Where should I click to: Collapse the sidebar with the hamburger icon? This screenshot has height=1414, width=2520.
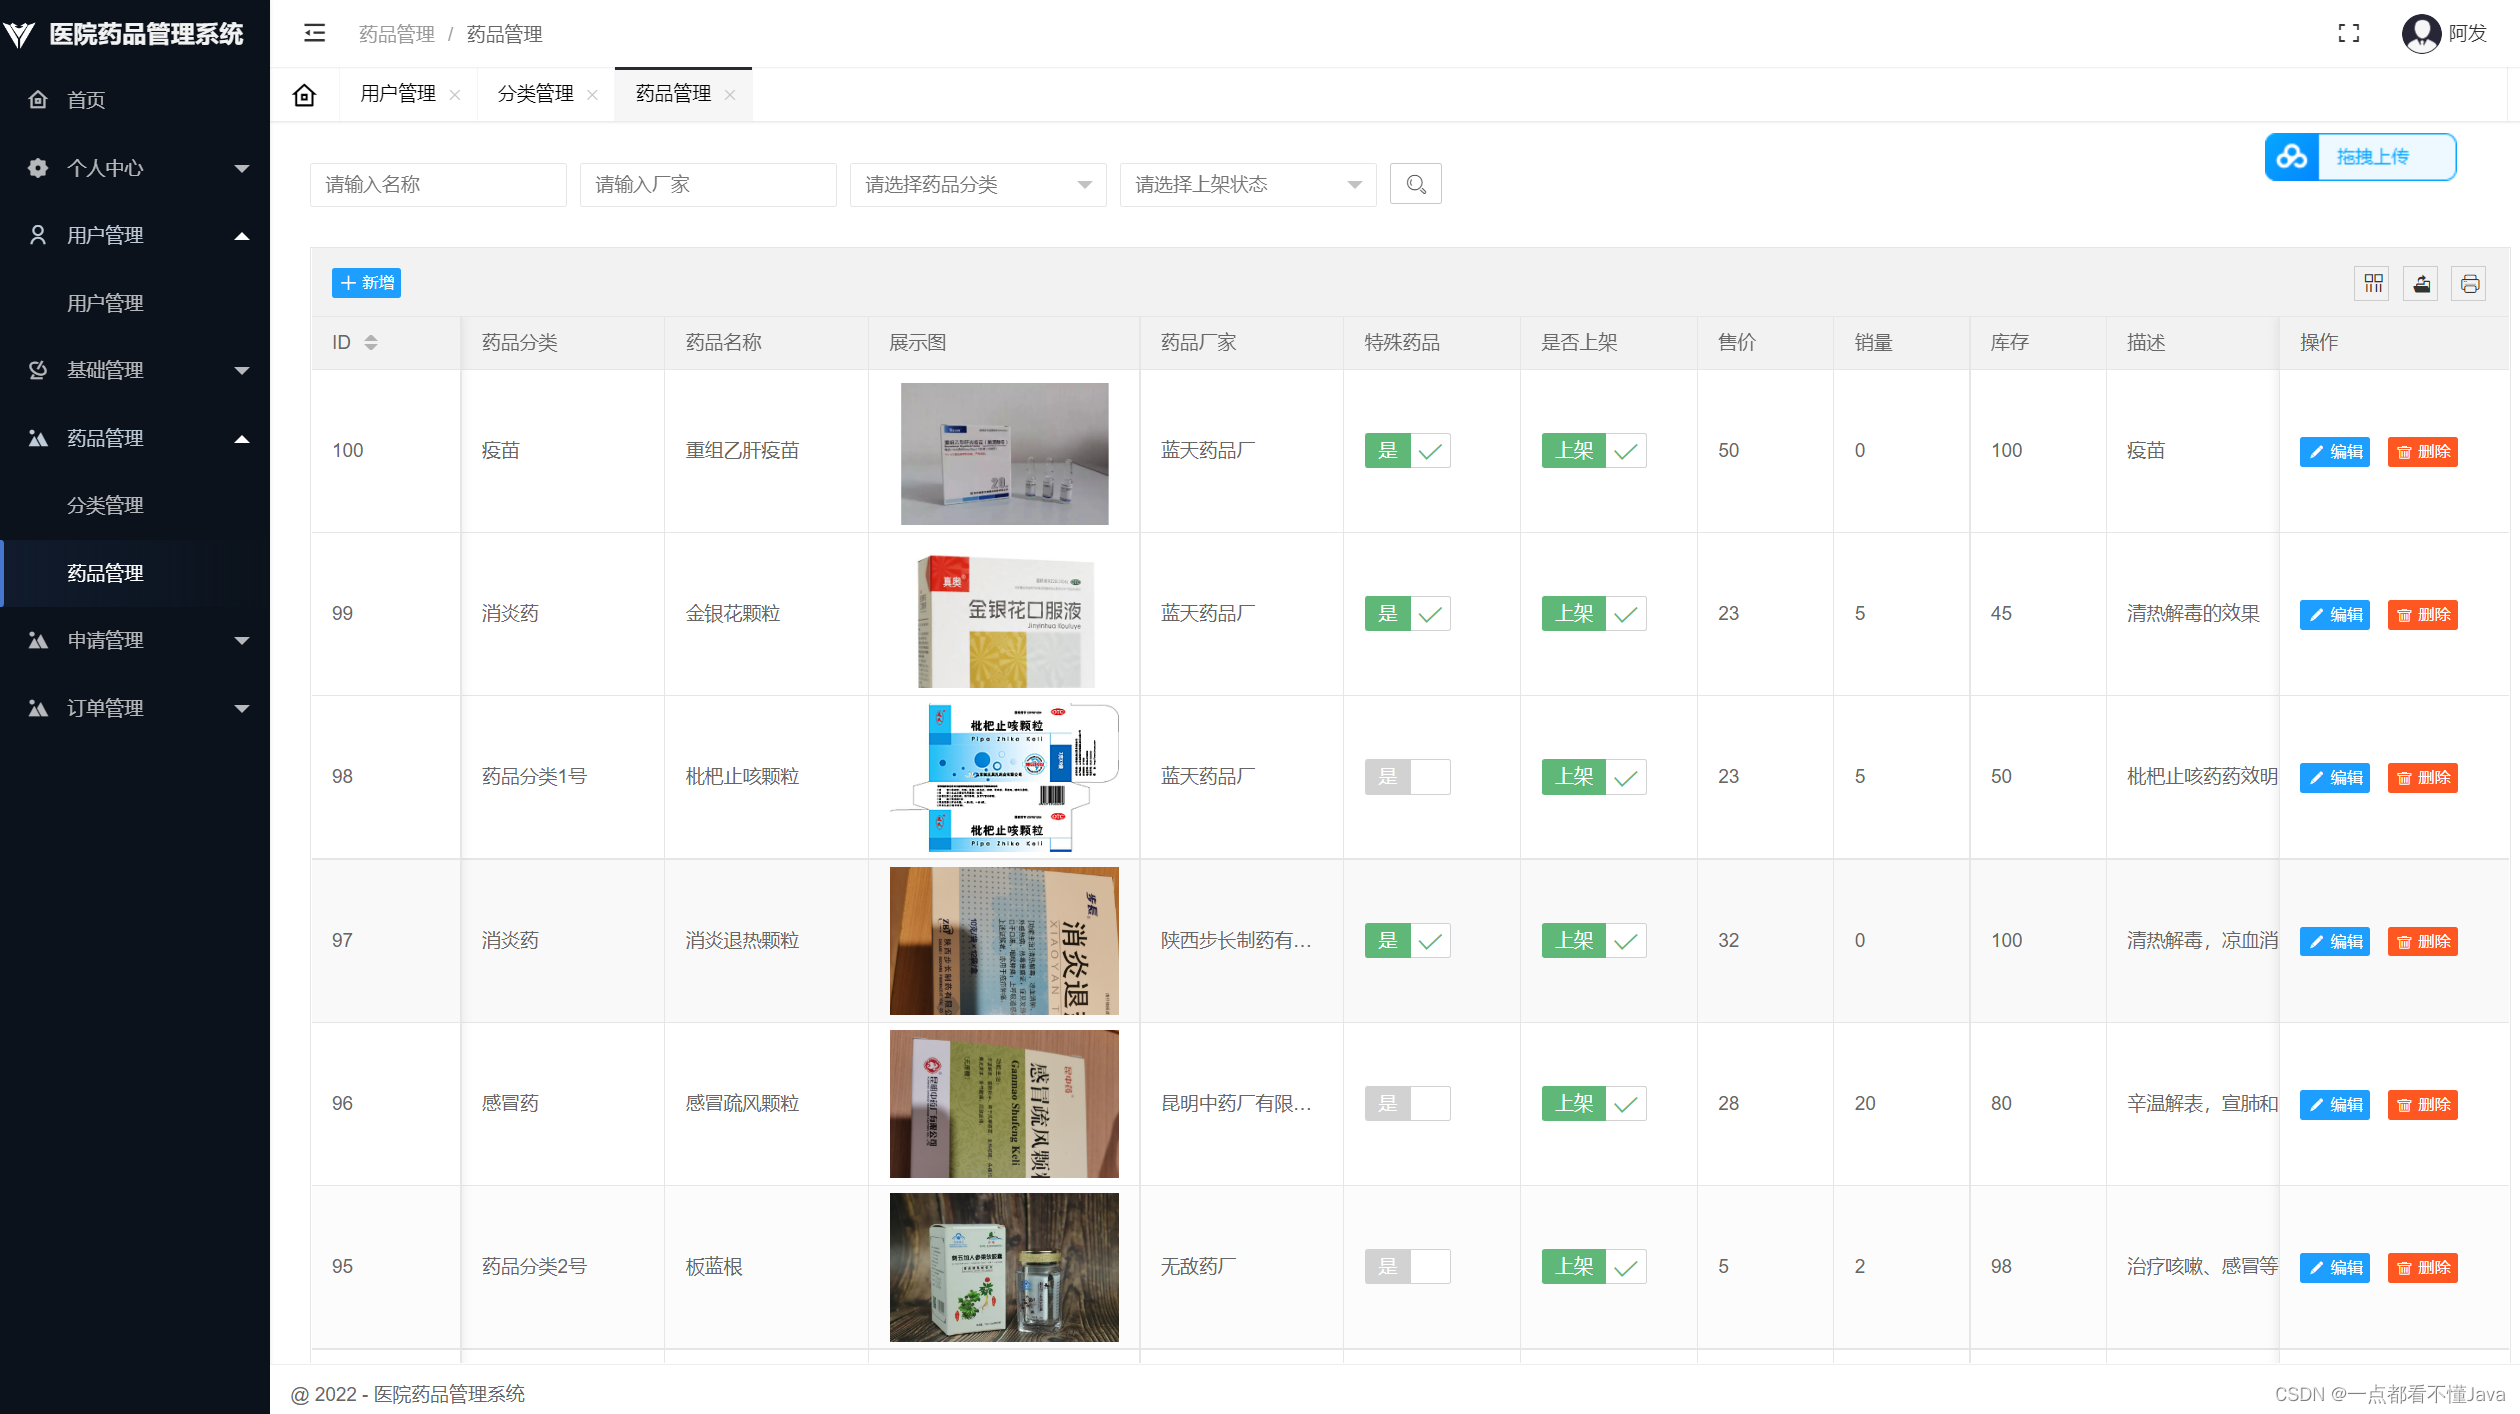tap(314, 33)
